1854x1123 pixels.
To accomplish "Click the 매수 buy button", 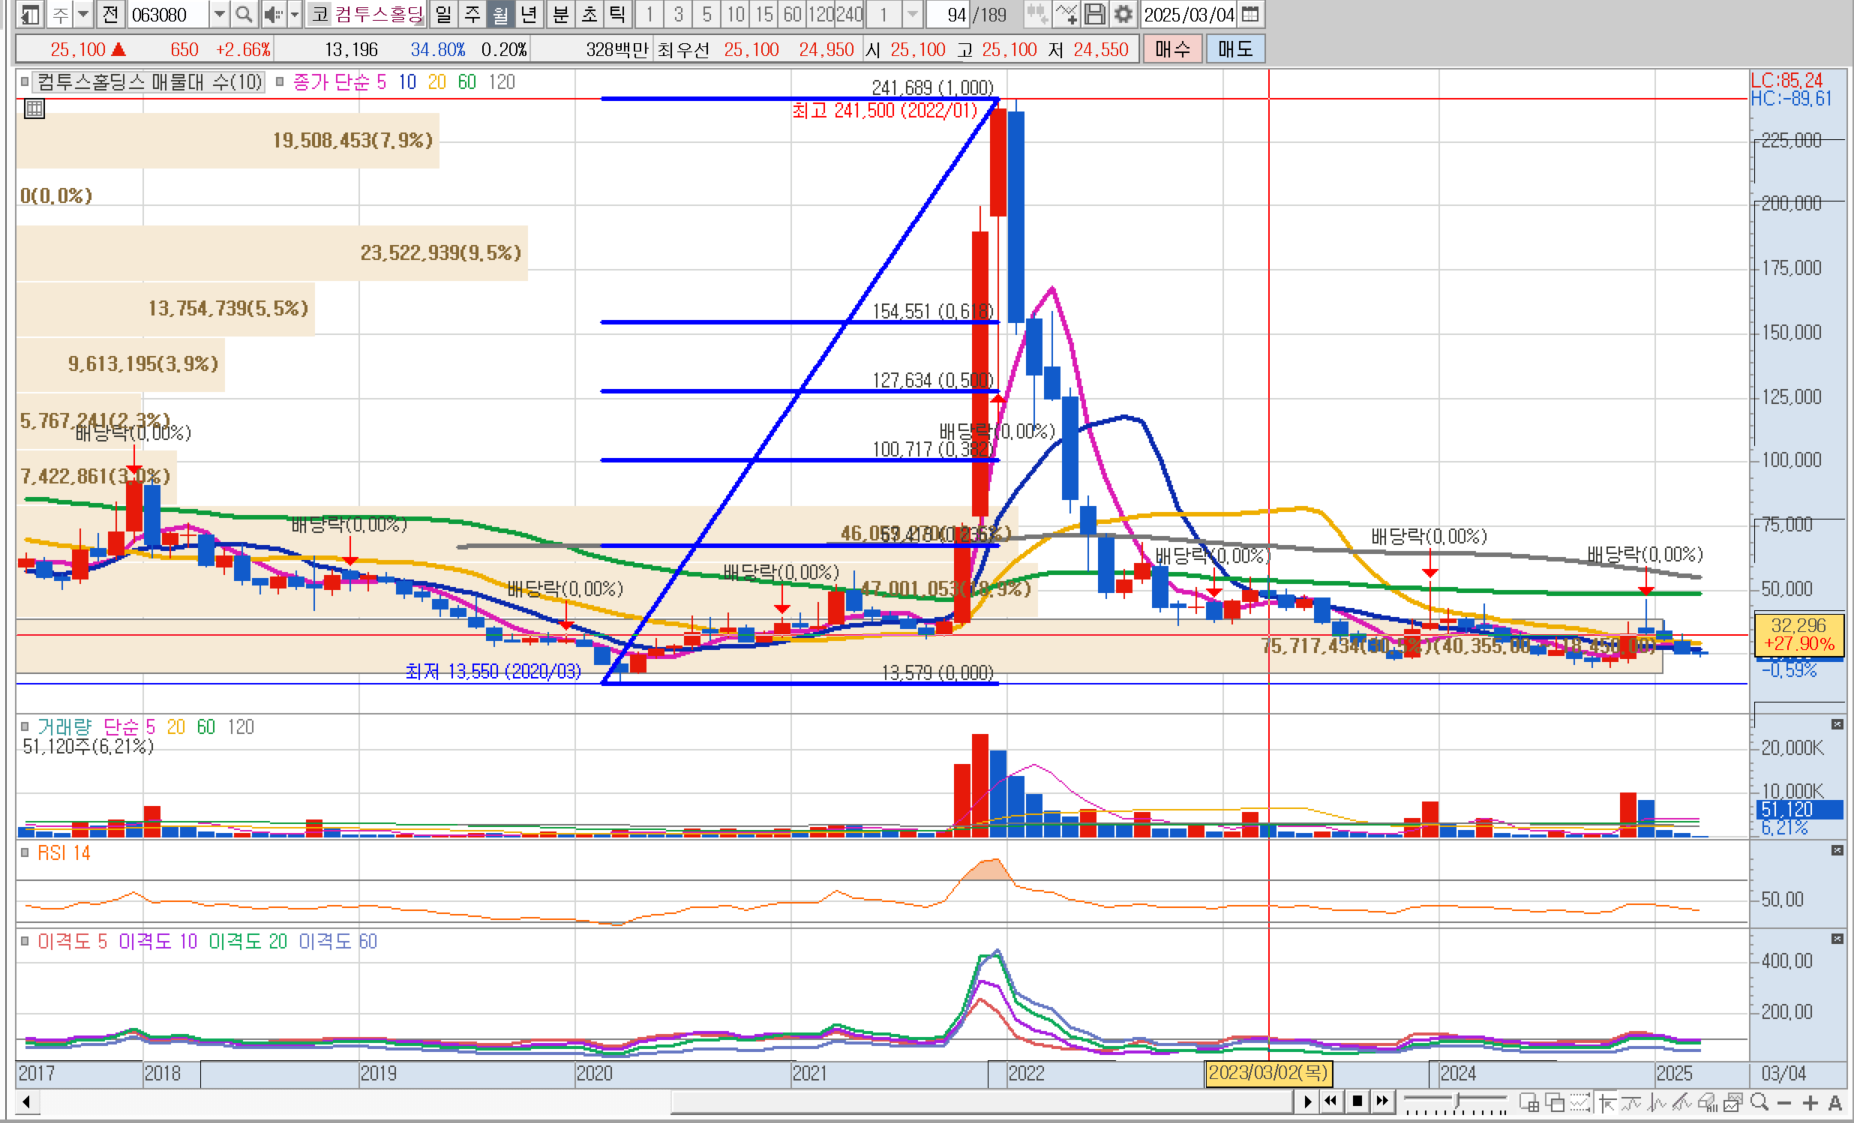I will coord(1172,49).
